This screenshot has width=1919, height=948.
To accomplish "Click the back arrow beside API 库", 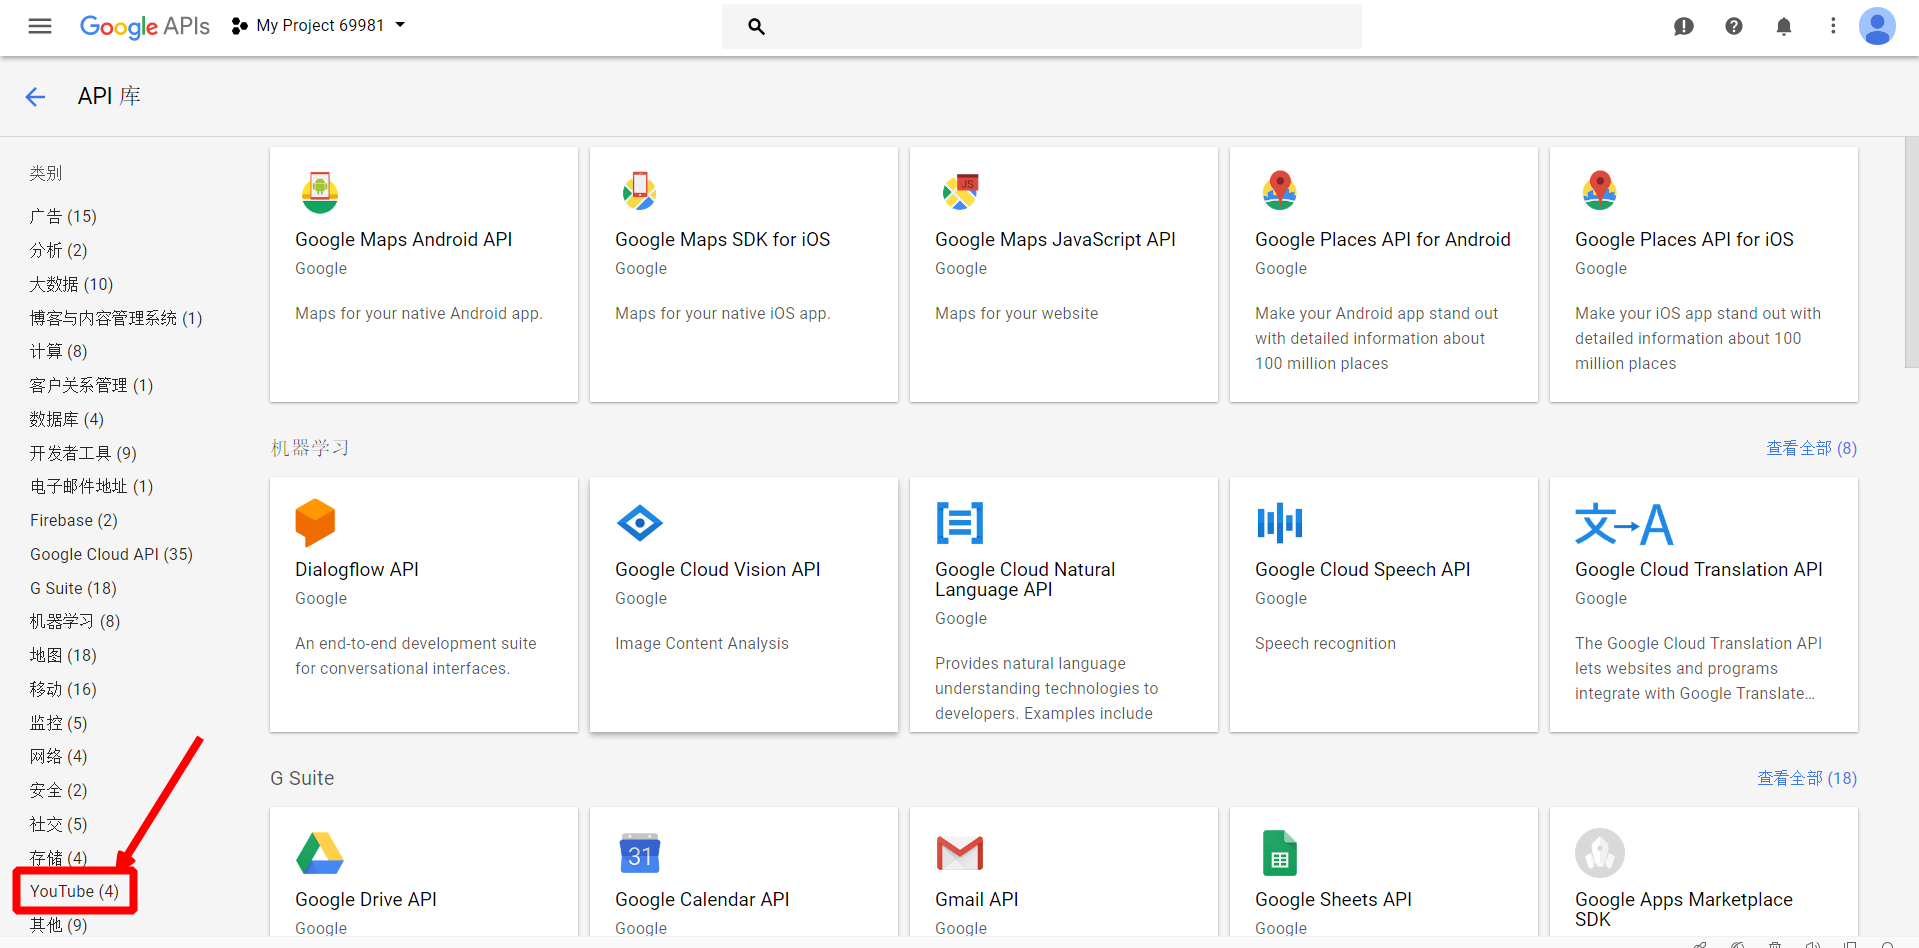I will tap(36, 97).
